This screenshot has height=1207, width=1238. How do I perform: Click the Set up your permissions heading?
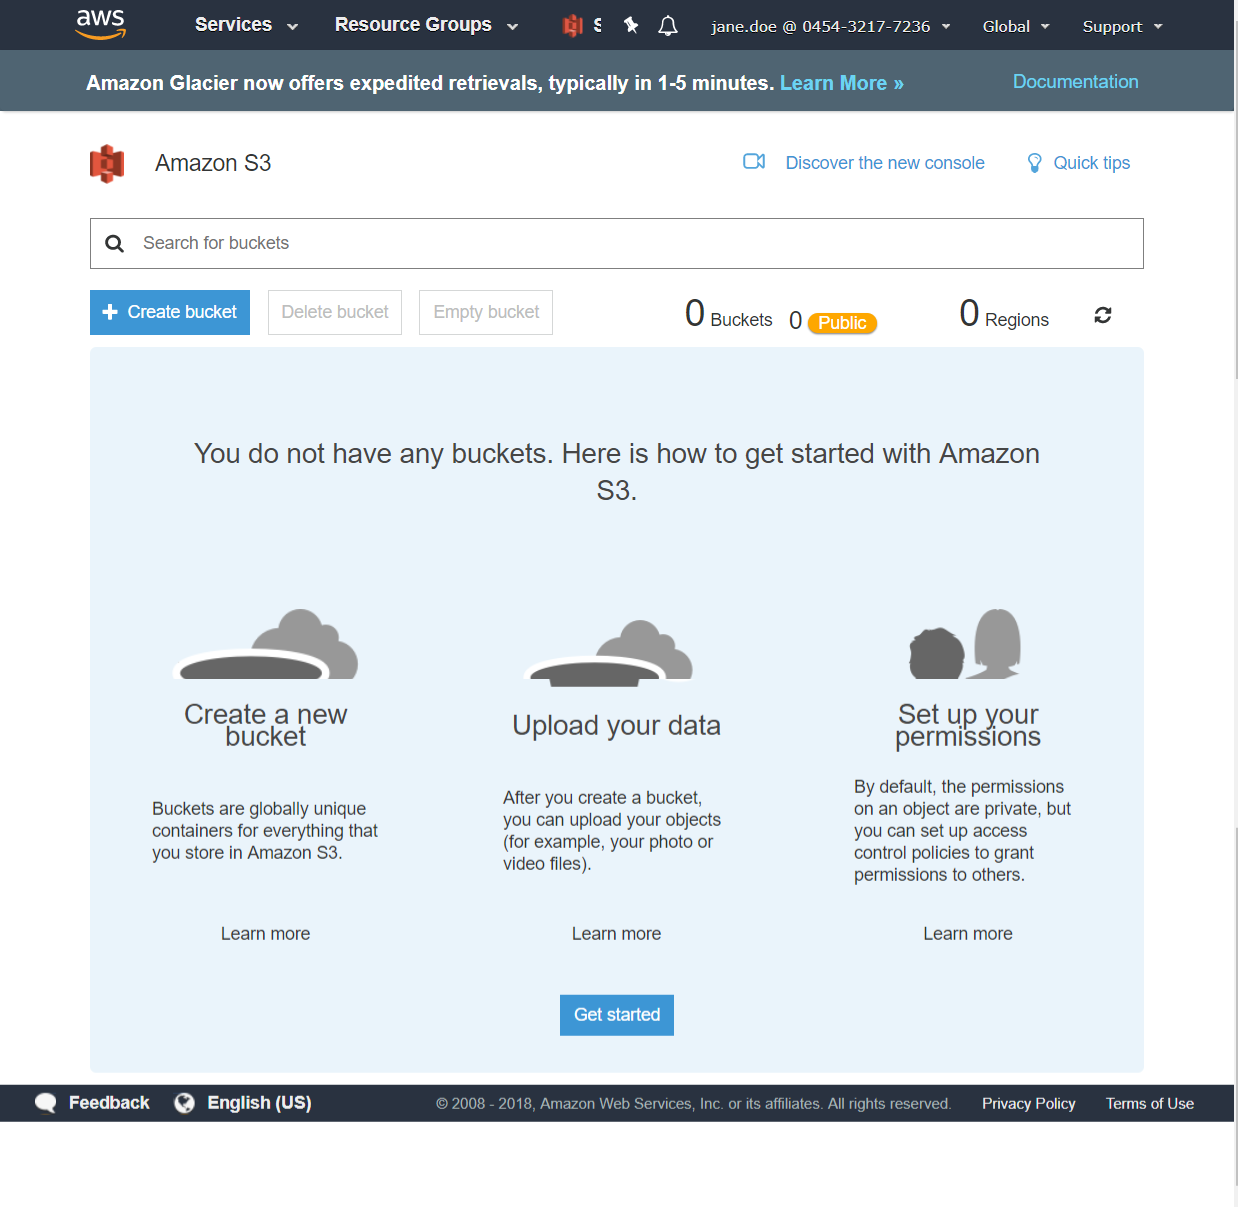point(968,725)
